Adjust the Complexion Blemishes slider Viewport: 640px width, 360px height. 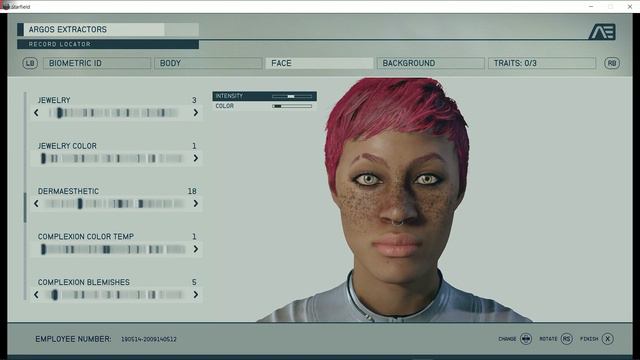[x=116, y=295]
